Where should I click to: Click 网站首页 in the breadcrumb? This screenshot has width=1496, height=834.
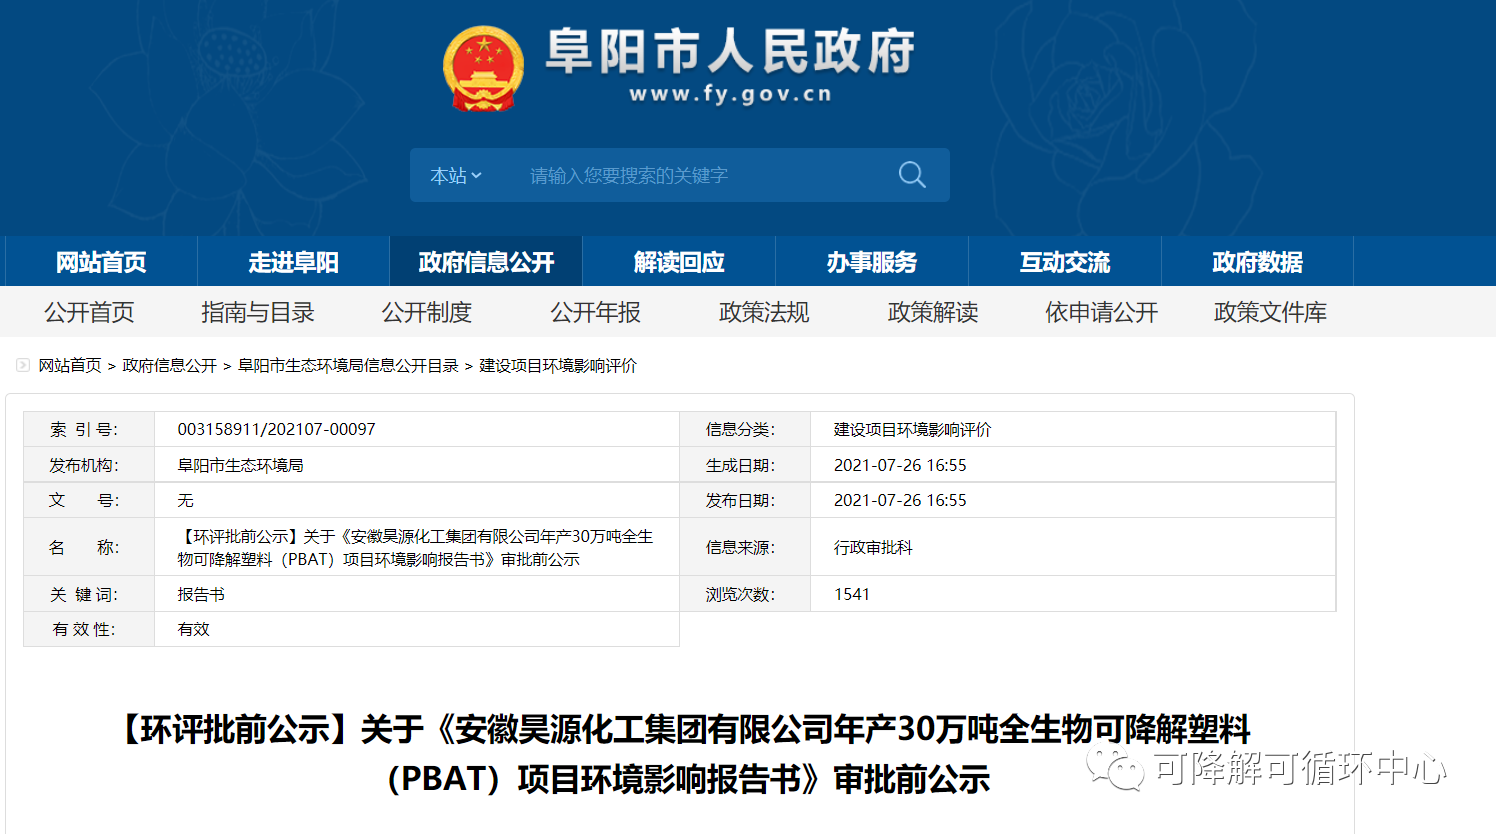(70, 366)
